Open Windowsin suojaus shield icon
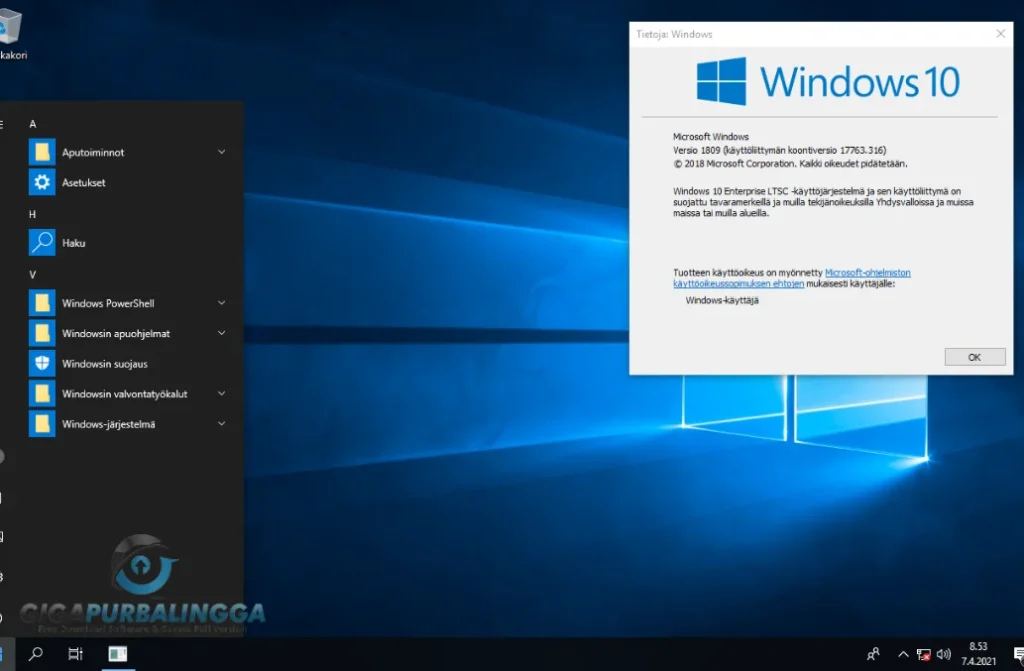The width and height of the screenshot is (1024, 671). [x=41, y=363]
